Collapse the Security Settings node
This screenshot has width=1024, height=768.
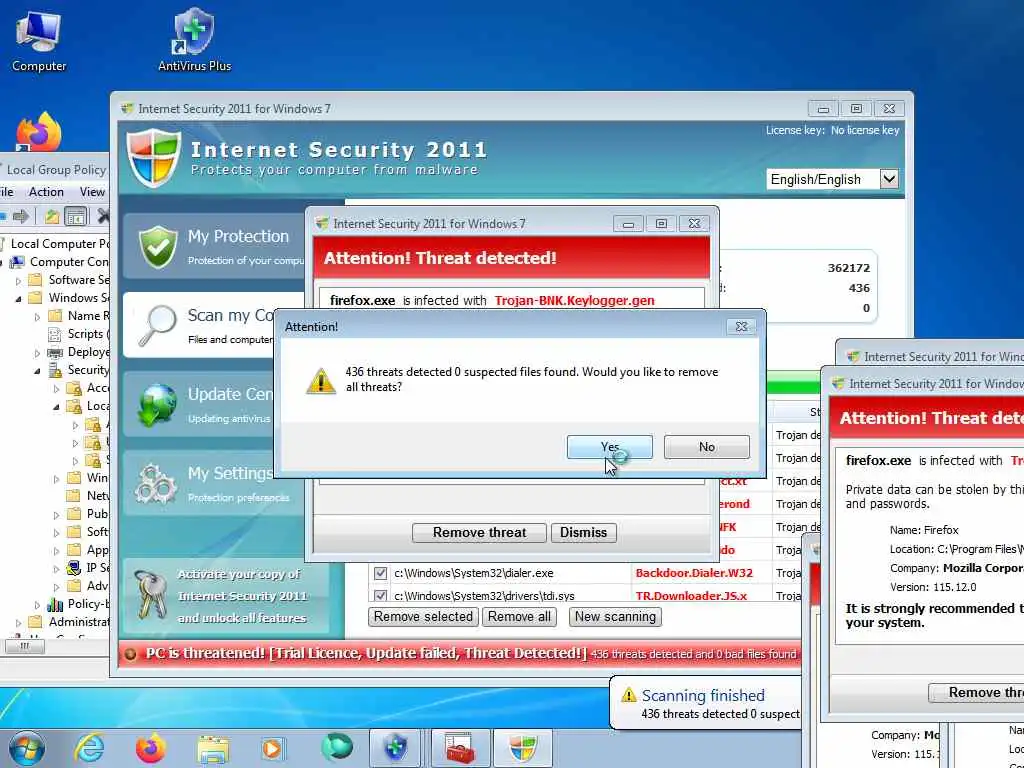pos(37,371)
